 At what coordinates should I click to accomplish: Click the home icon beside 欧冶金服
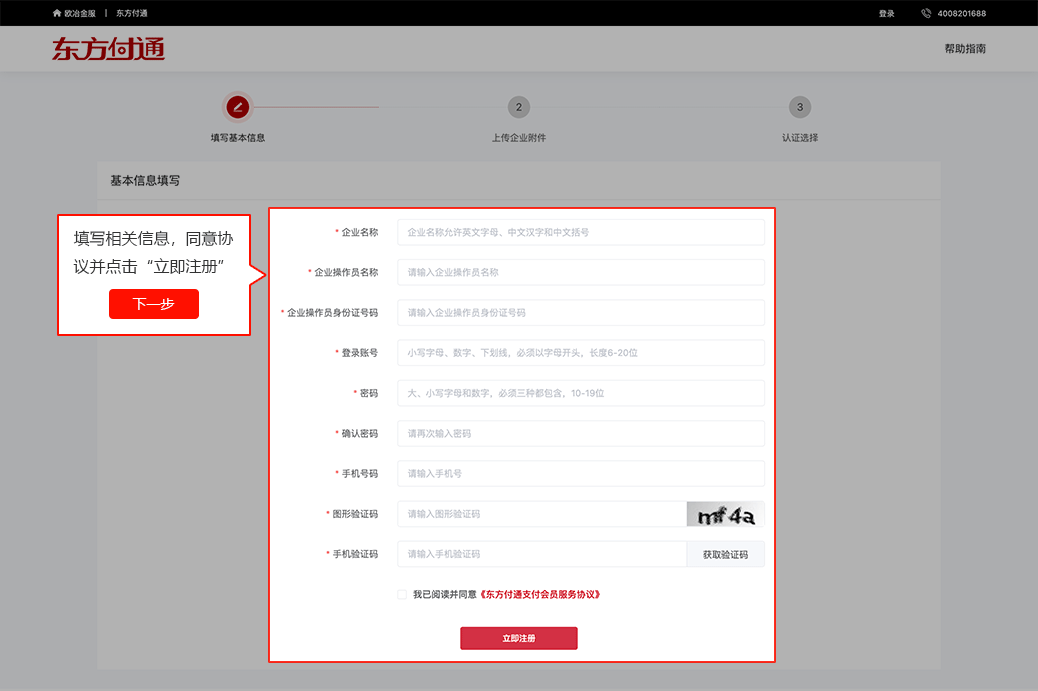click(x=57, y=13)
